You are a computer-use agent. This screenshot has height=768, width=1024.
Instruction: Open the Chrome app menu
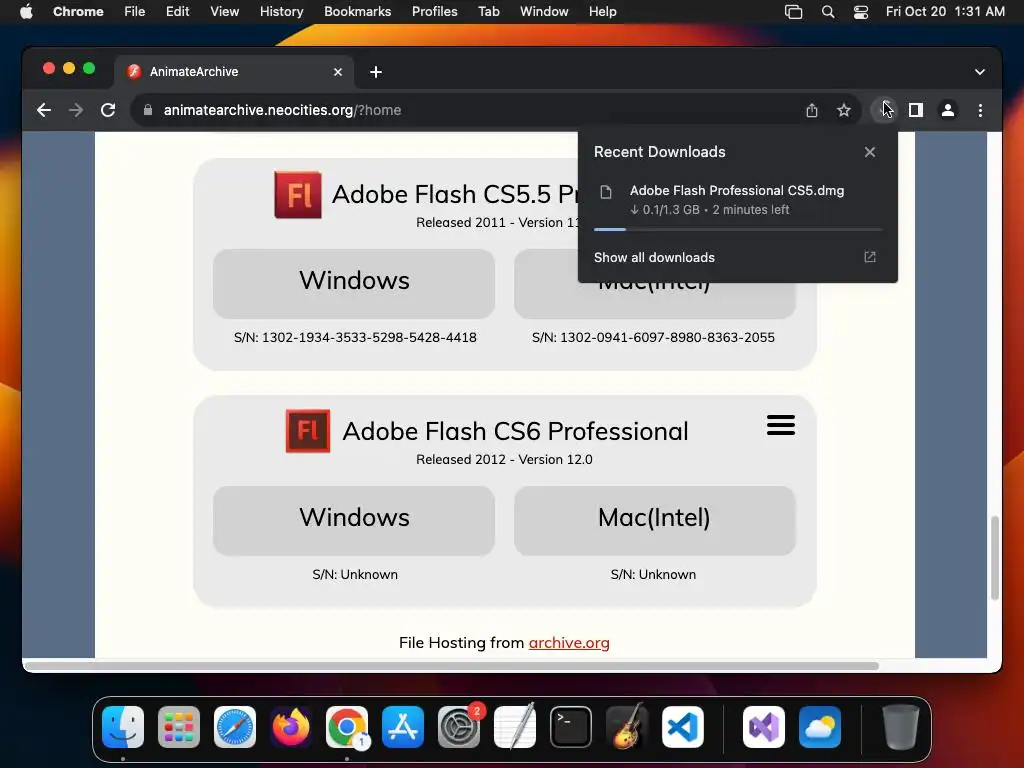[x=78, y=12]
